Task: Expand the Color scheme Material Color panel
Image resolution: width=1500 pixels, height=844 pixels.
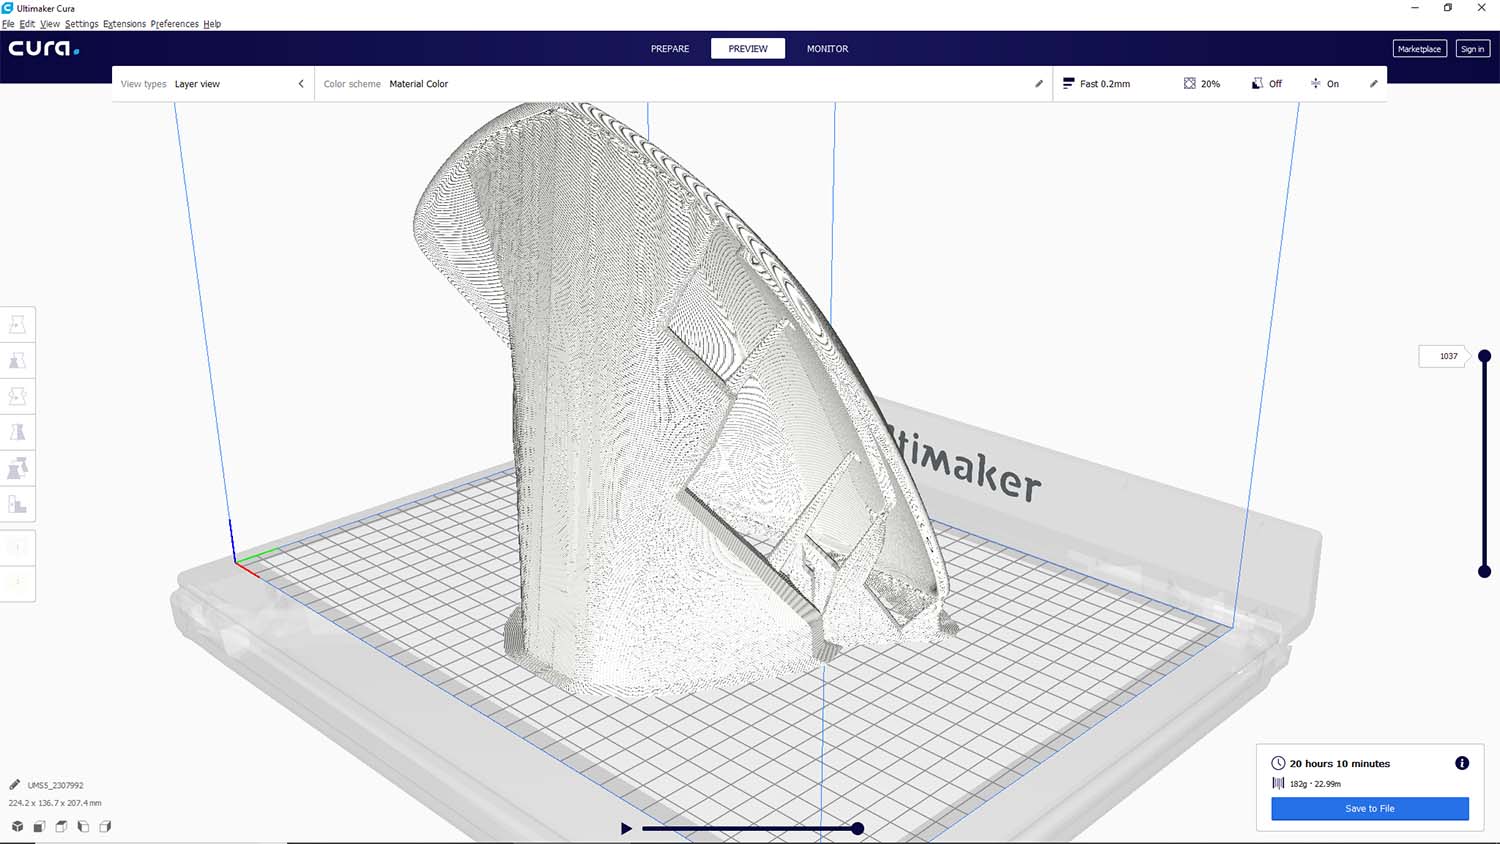Action: point(680,84)
